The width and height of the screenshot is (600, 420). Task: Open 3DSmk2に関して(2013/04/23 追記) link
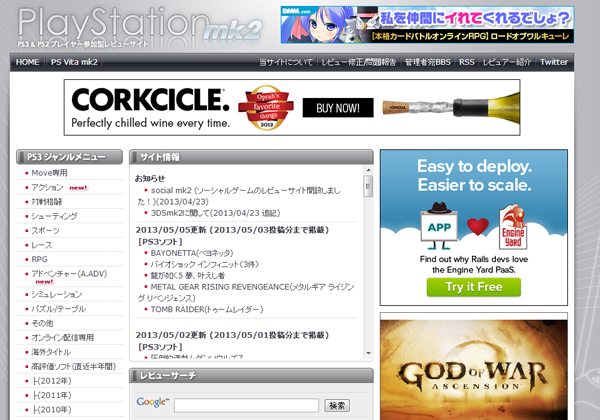215,213
